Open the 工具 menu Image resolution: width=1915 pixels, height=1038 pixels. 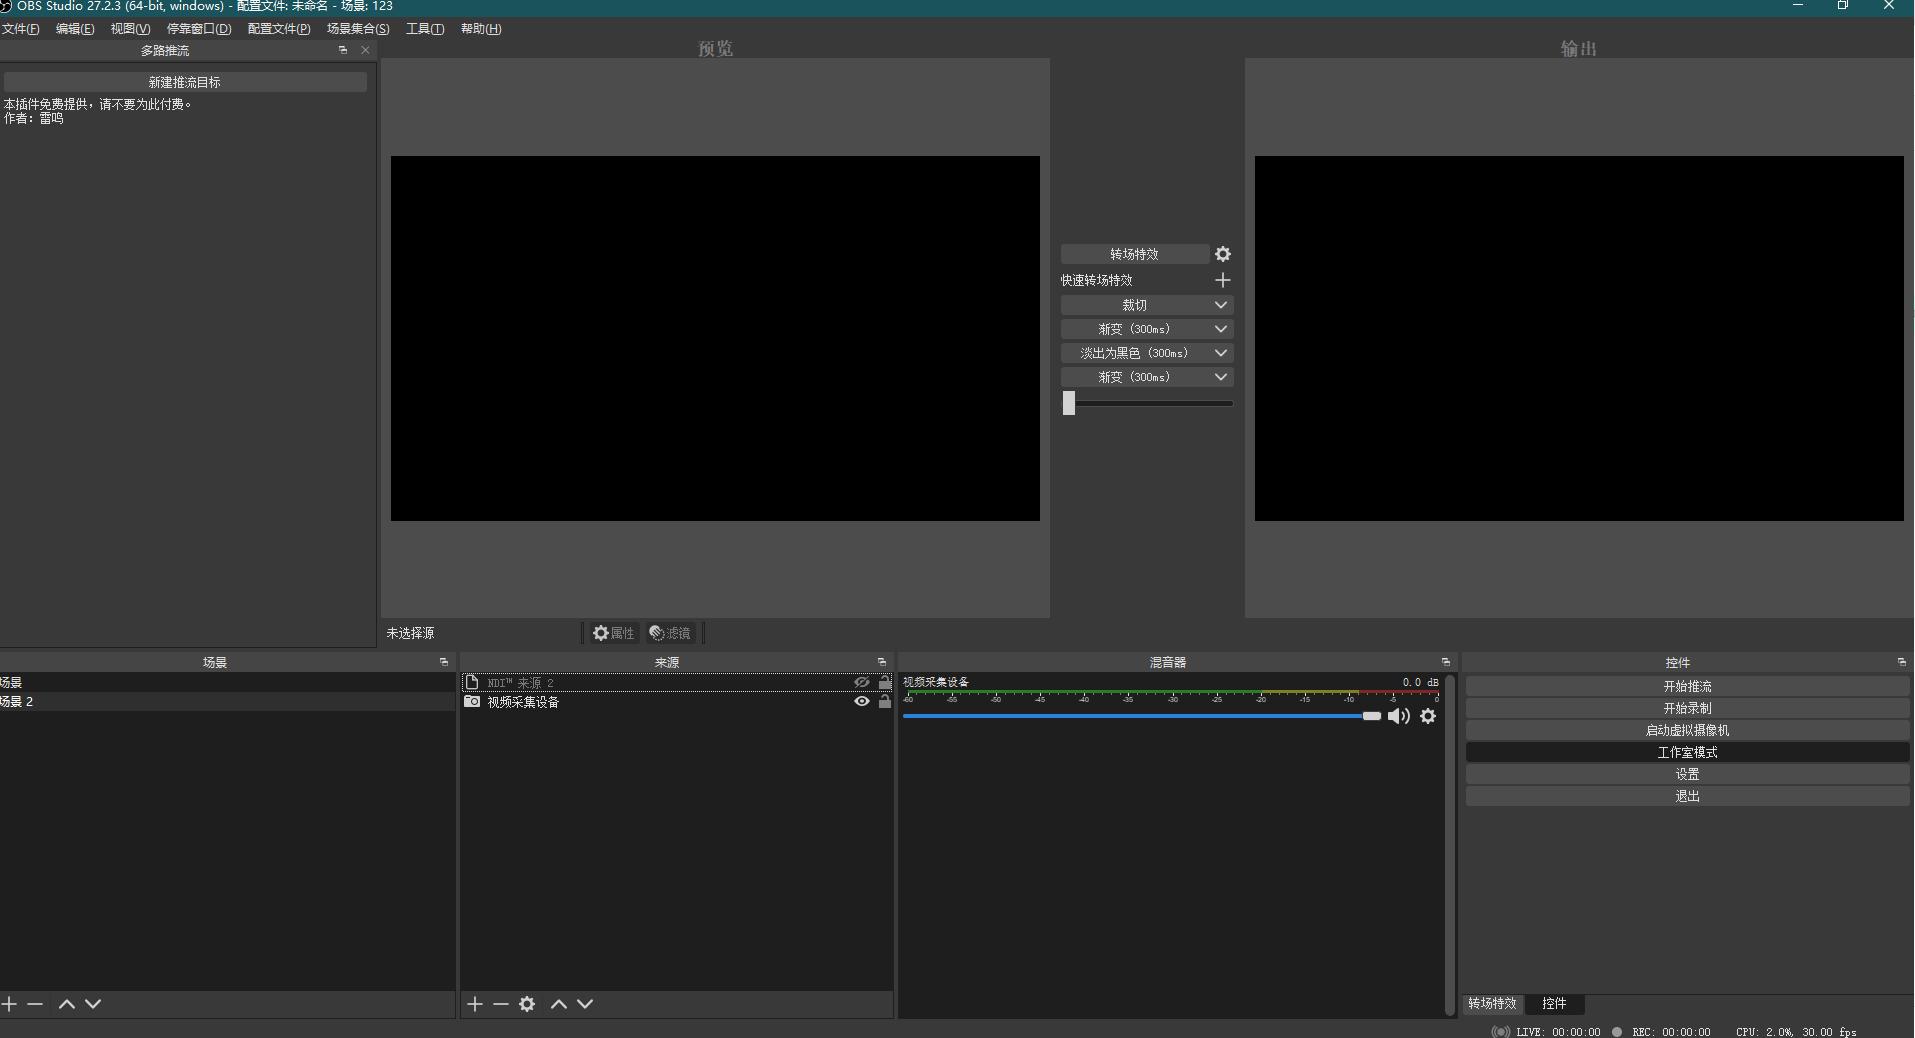(x=425, y=29)
